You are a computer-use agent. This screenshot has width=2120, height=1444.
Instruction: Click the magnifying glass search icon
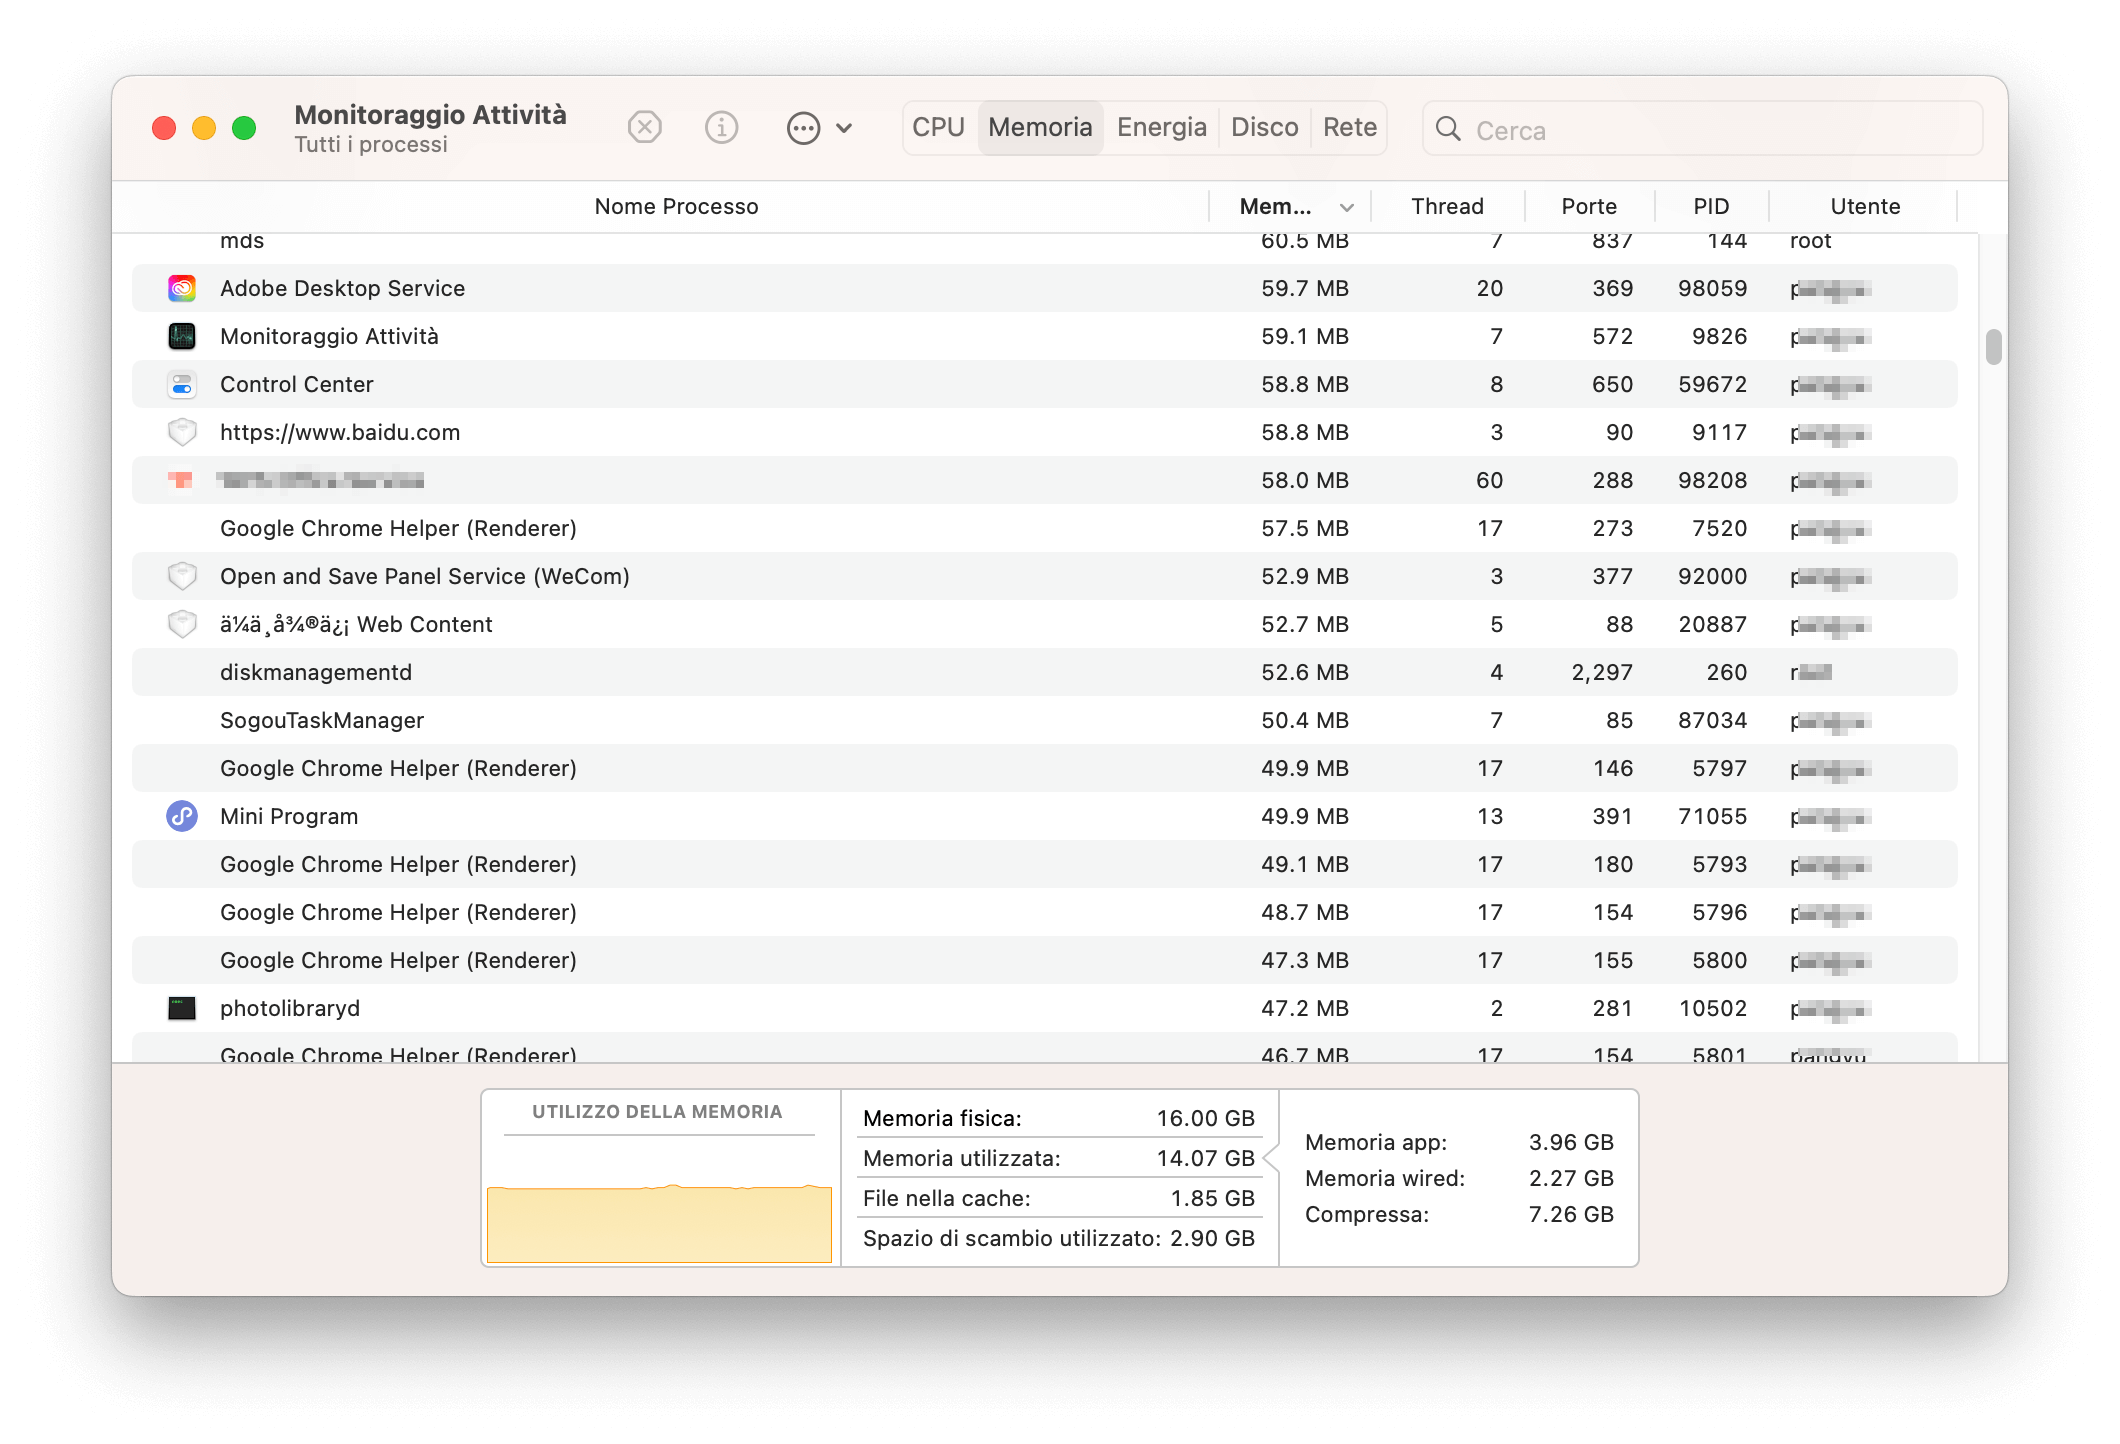[1448, 129]
